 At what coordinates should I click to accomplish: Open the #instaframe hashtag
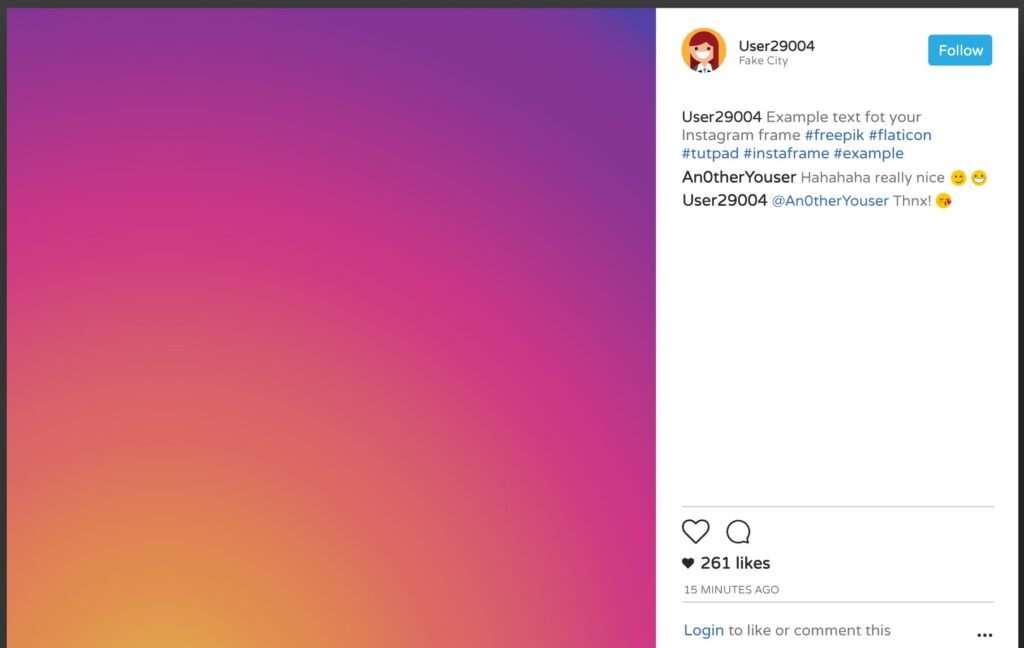click(786, 154)
